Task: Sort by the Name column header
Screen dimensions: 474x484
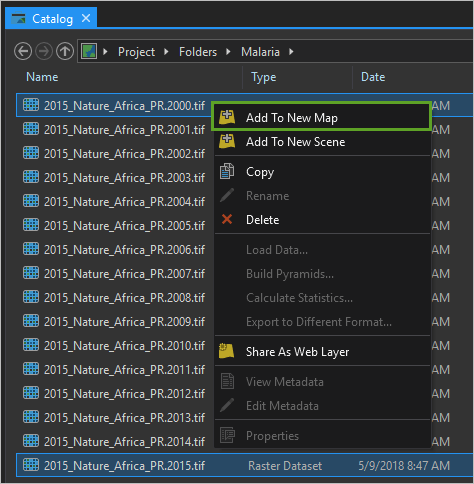Action: (42, 77)
